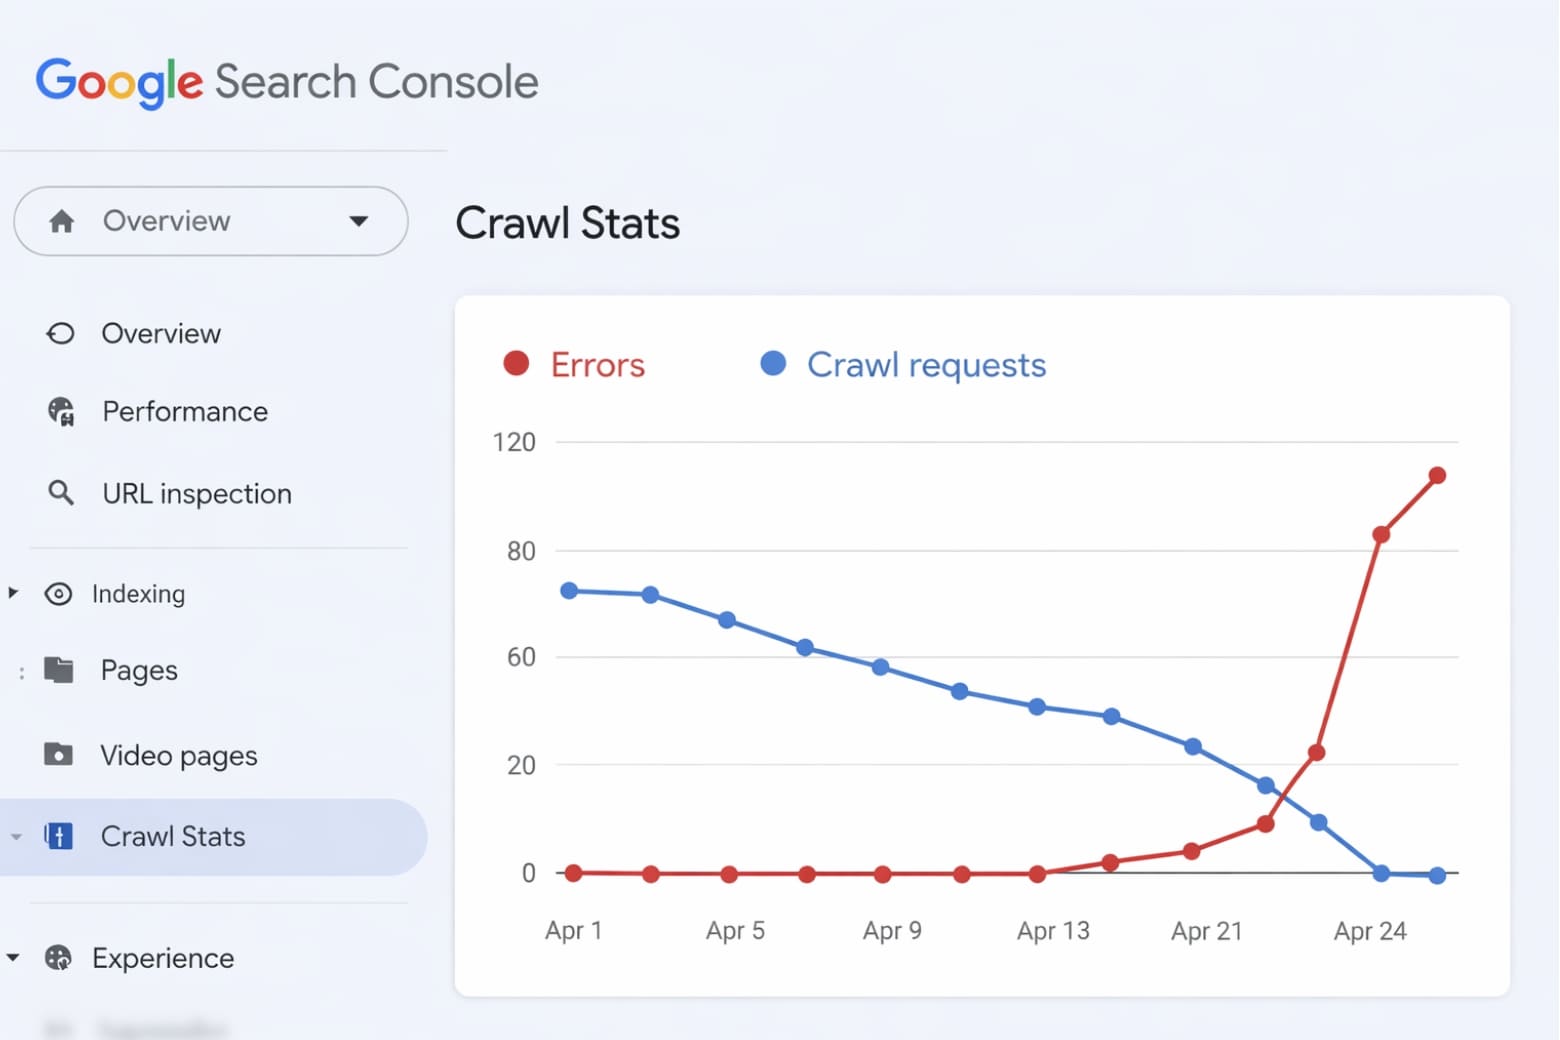Select the Overview eye icon in sidebar

point(60,333)
